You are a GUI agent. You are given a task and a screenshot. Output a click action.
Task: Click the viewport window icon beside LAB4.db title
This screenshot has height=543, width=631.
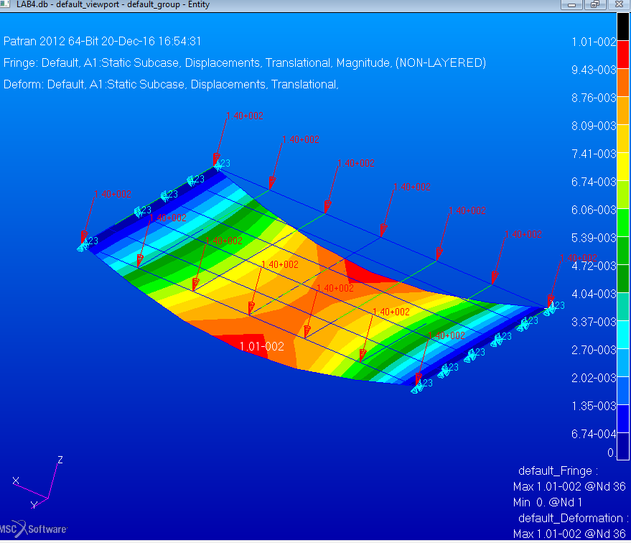point(5,4)
